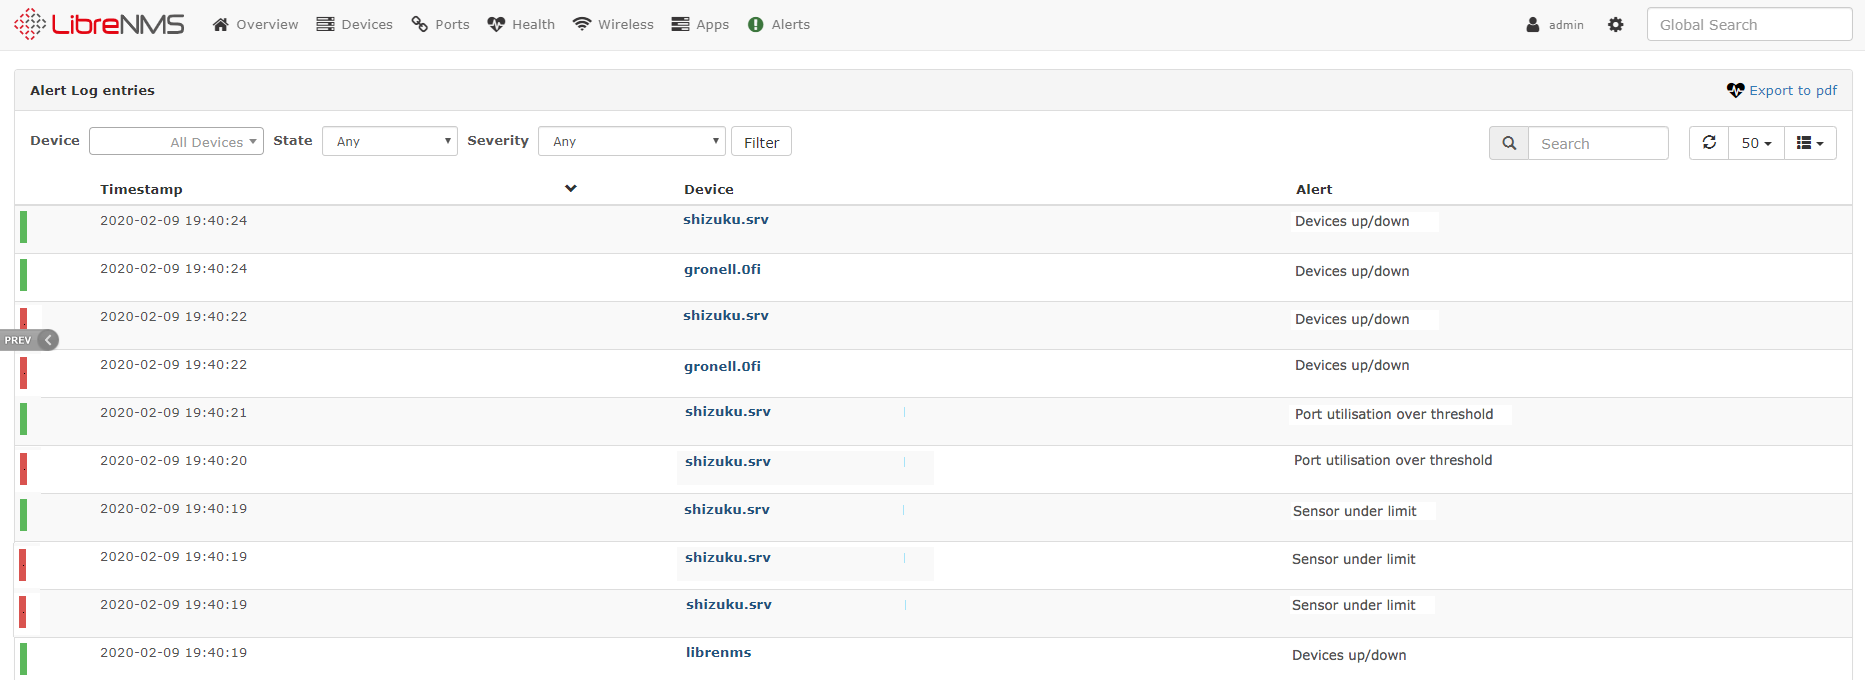Image resolution: width=1865 pixels, height=680 pixels.
Task: Expand the Severity filter dropdown
Action: 631,142
